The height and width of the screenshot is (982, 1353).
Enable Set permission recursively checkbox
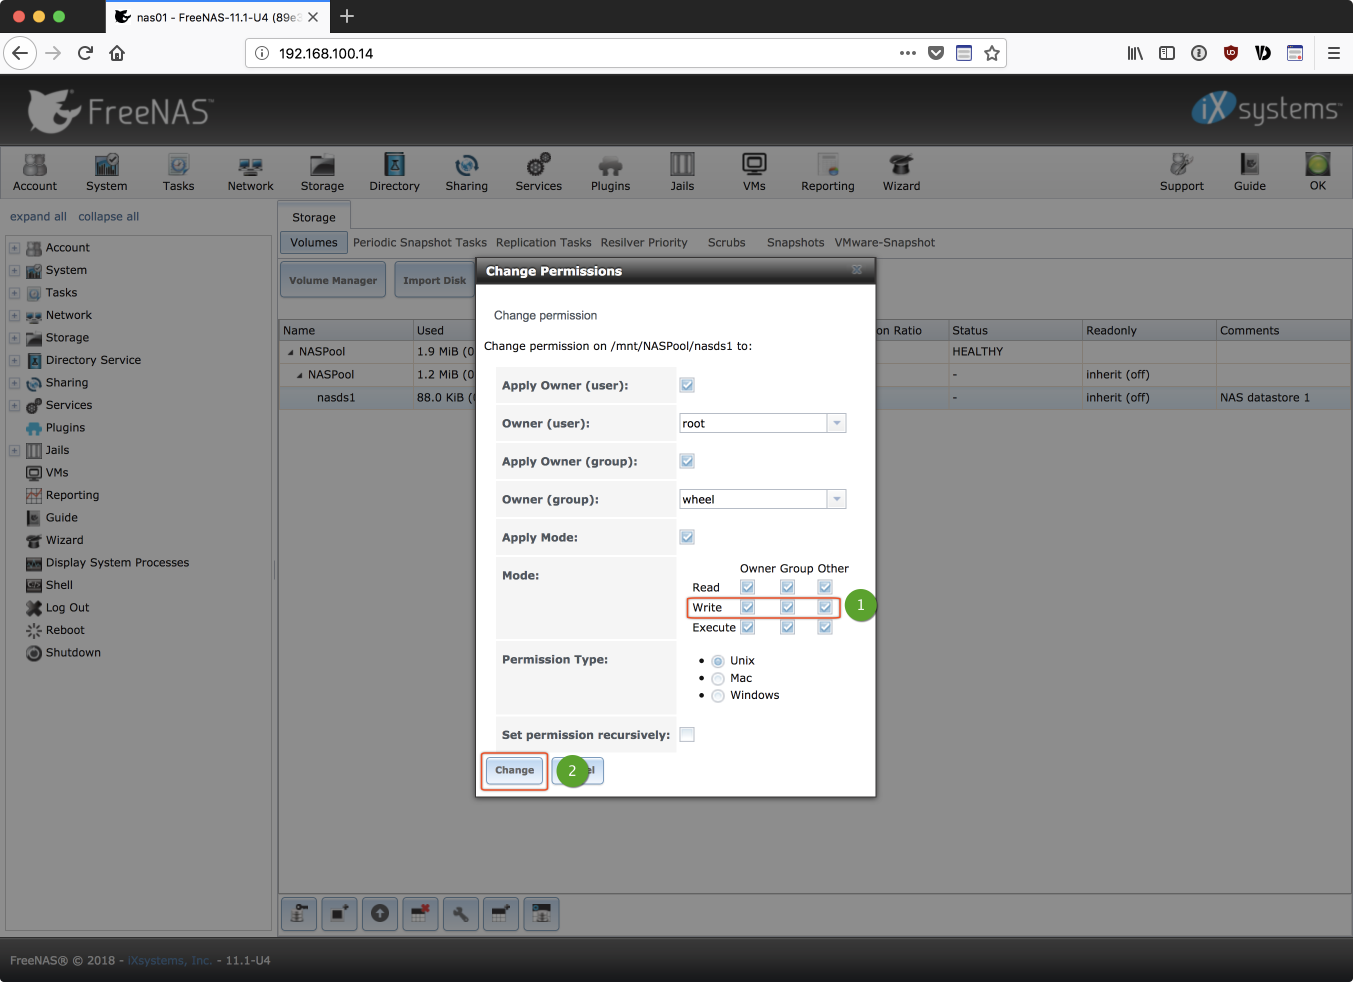(x=687, y=735)
